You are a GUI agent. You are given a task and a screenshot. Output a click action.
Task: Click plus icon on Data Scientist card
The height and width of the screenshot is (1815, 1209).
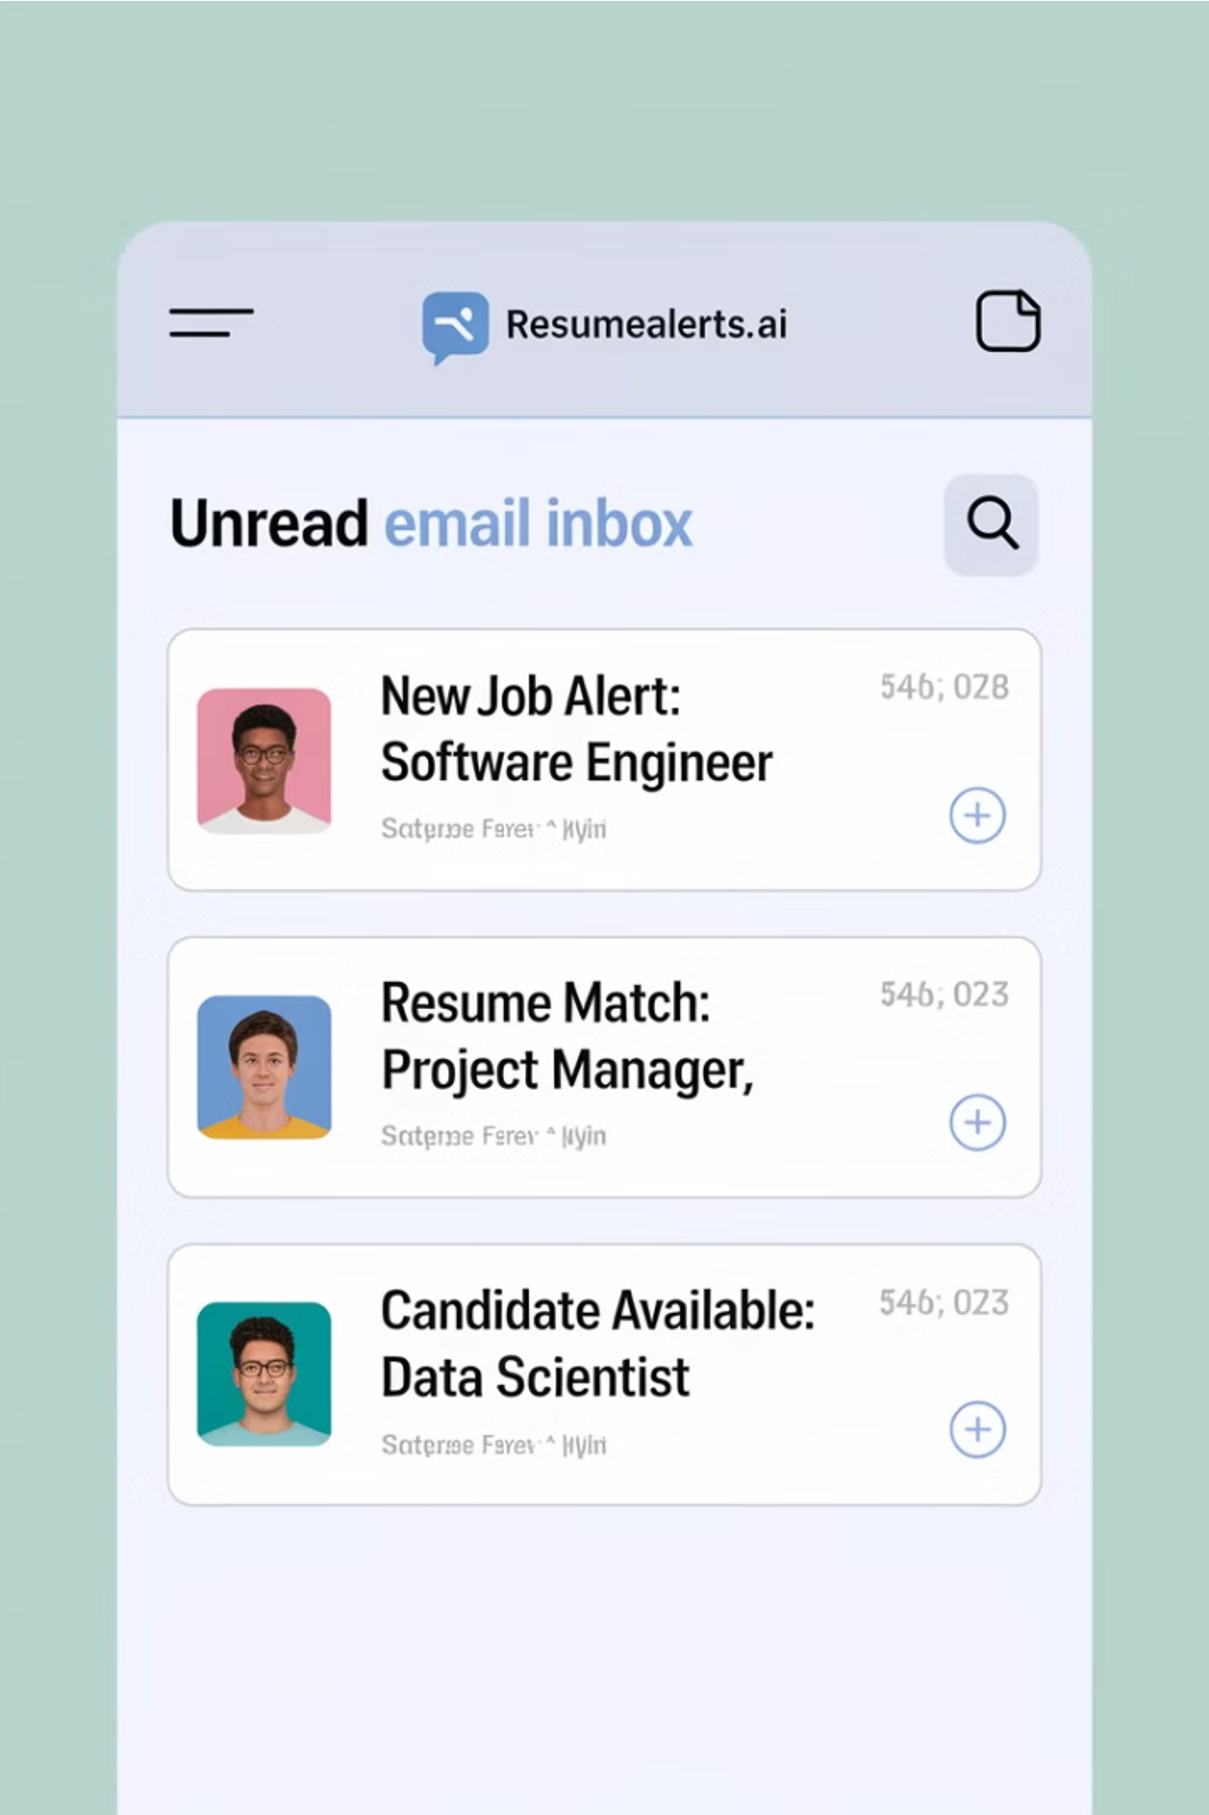pyautogui.click(x=977, y=1429)
